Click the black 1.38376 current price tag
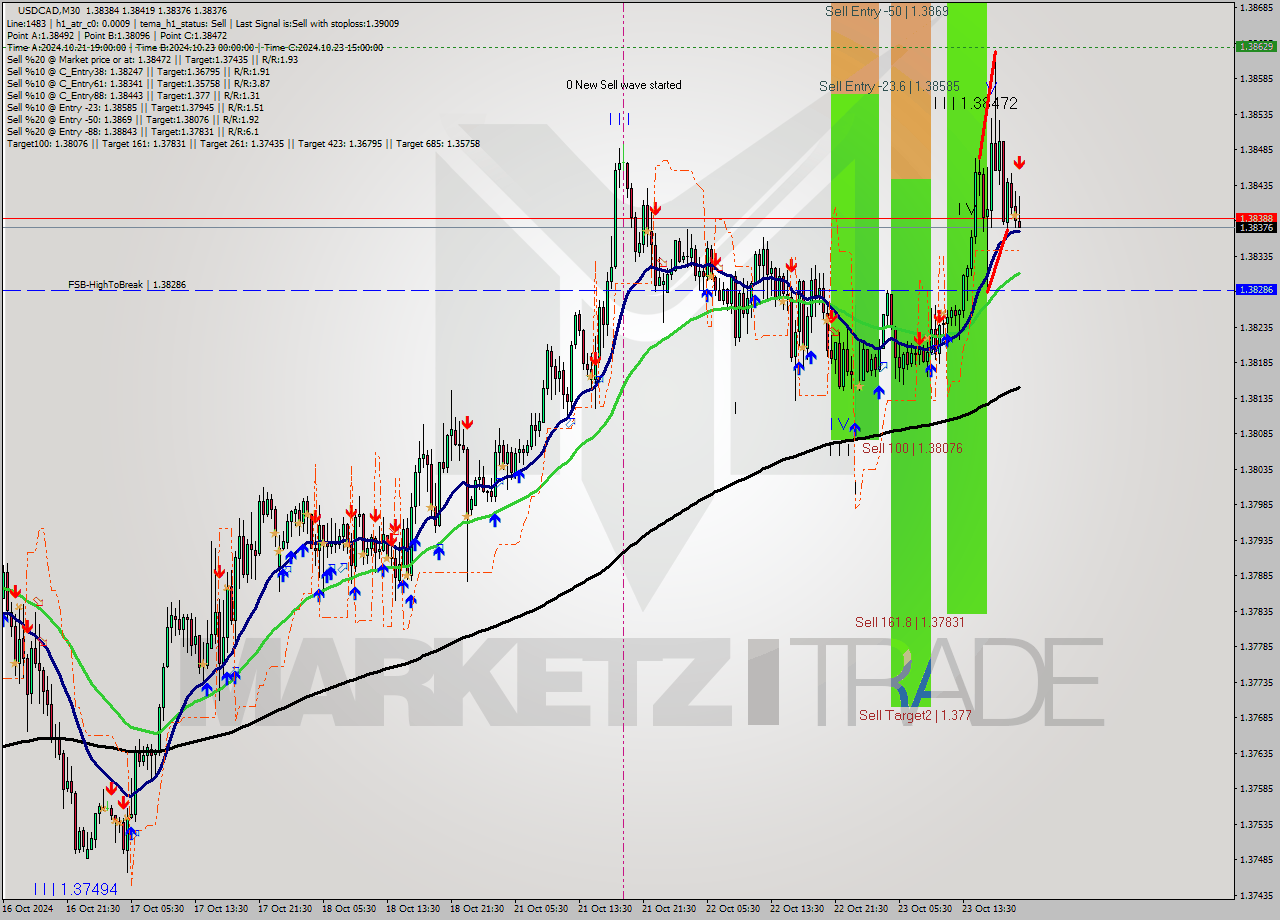This screenshot has width=1280, height=920. tap(1256, 228)
